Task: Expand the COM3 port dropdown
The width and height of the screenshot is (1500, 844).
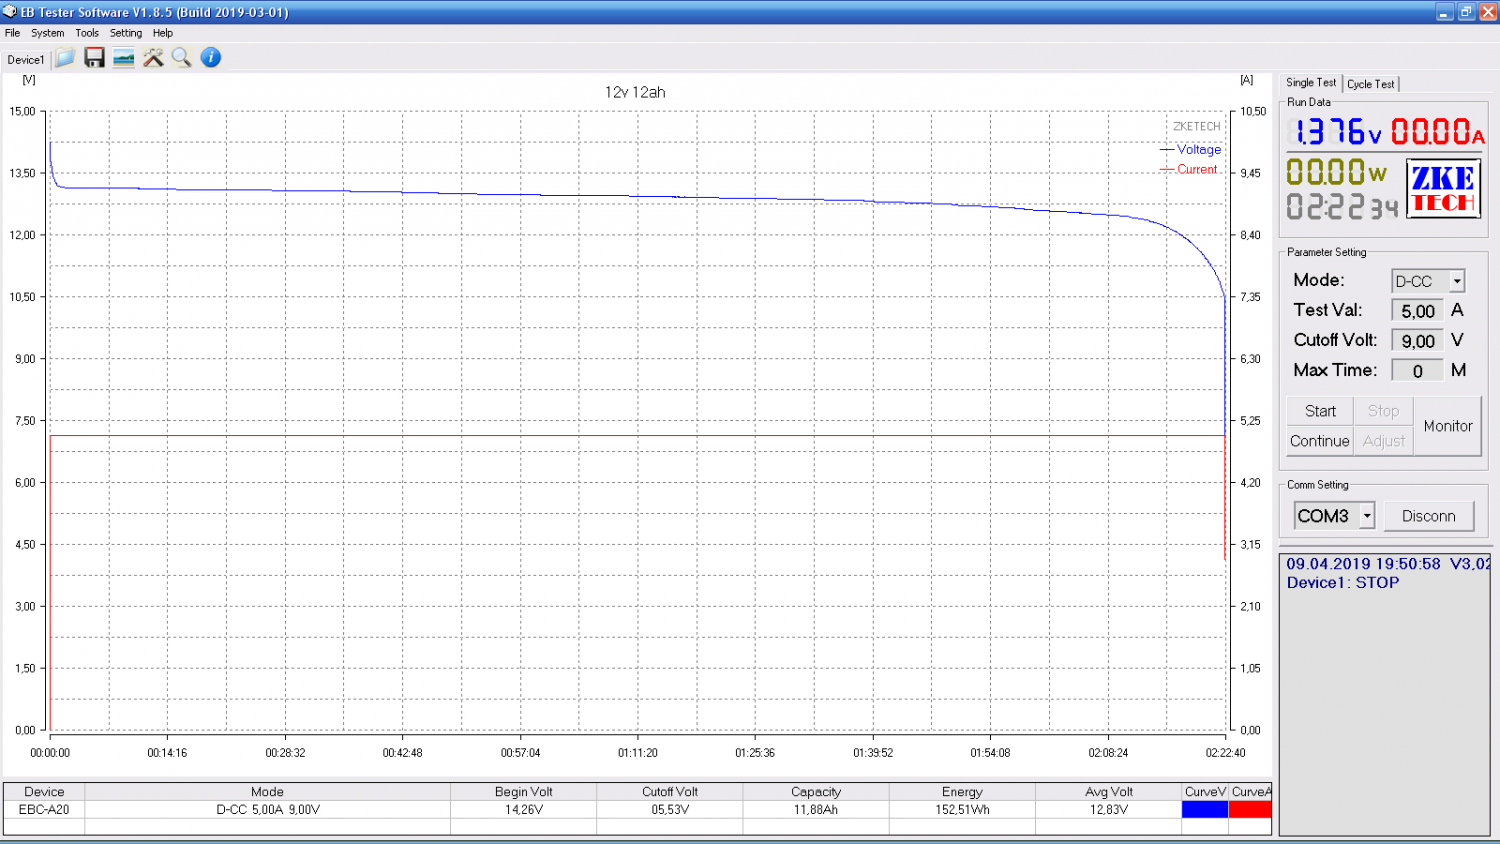Action: point(1367,516)
